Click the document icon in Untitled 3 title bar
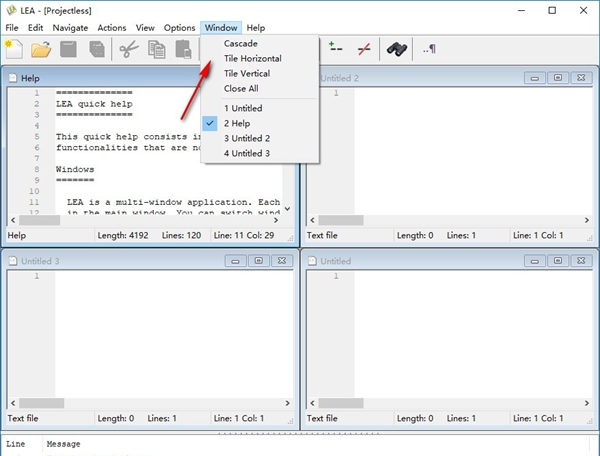600x456 pixels. point(13,261)
